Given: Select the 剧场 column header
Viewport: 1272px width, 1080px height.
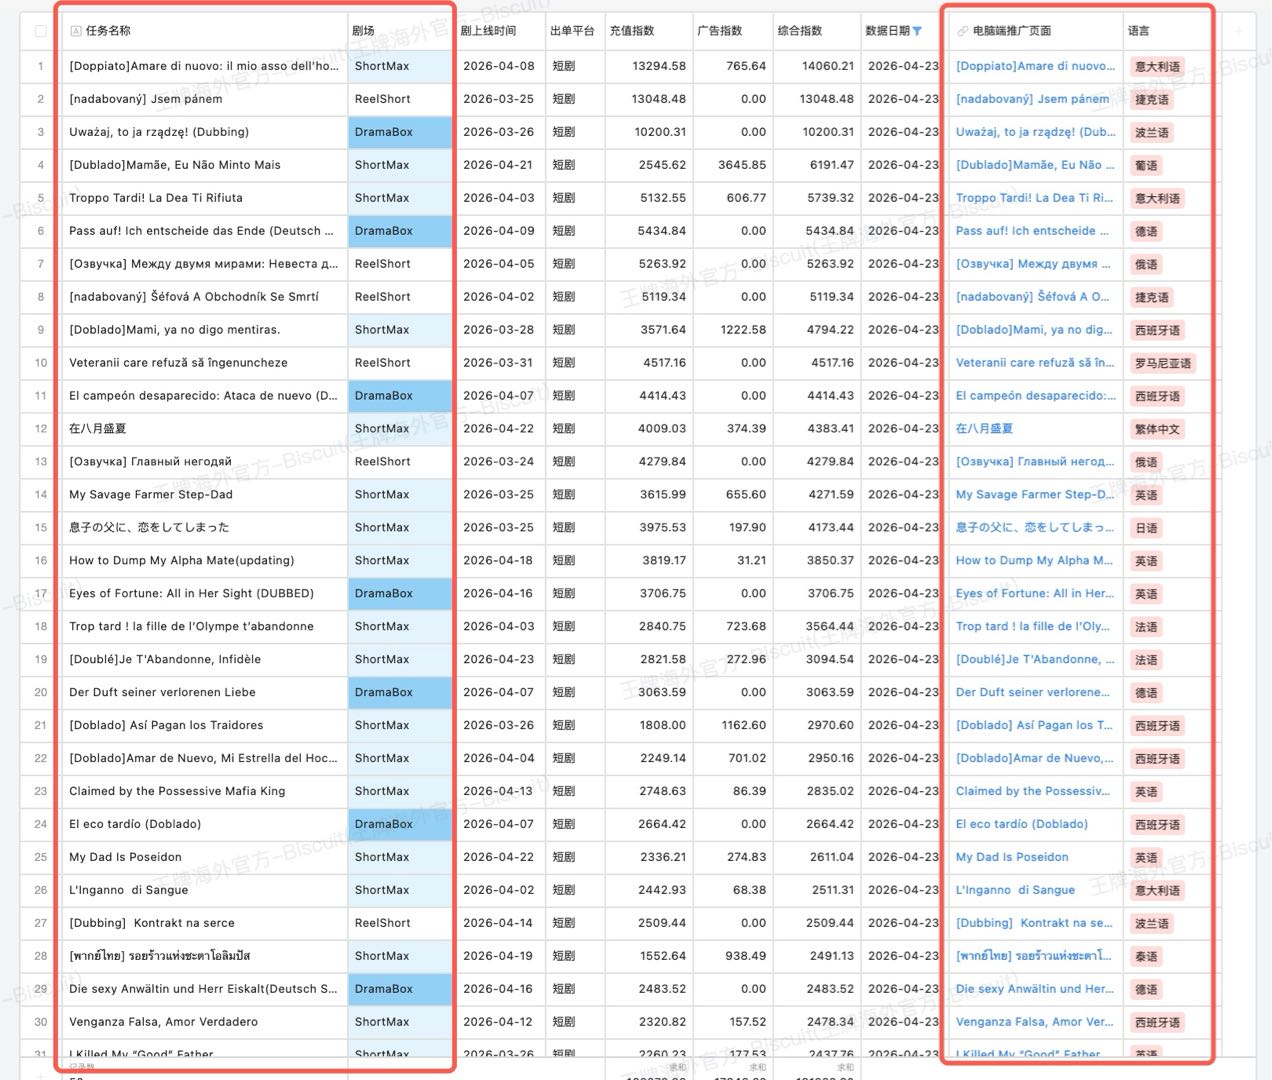Looking at the screenshot, I should tap(363, 31).
